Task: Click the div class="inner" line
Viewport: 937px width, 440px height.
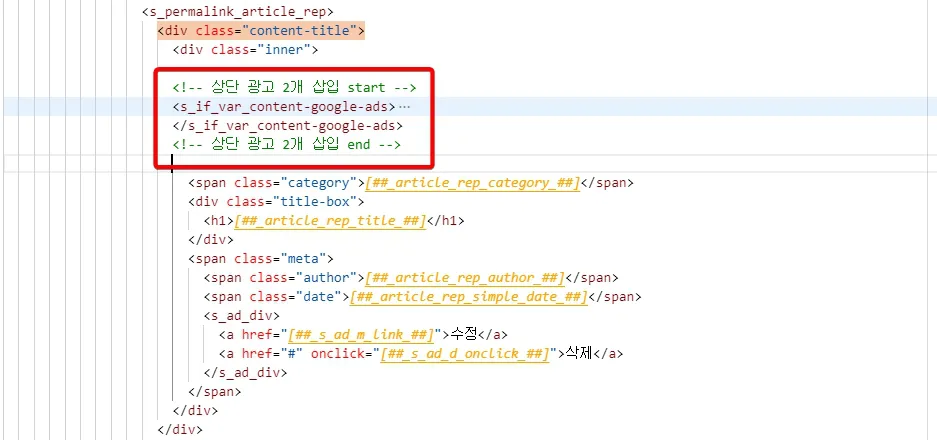Action: [246, 50]
